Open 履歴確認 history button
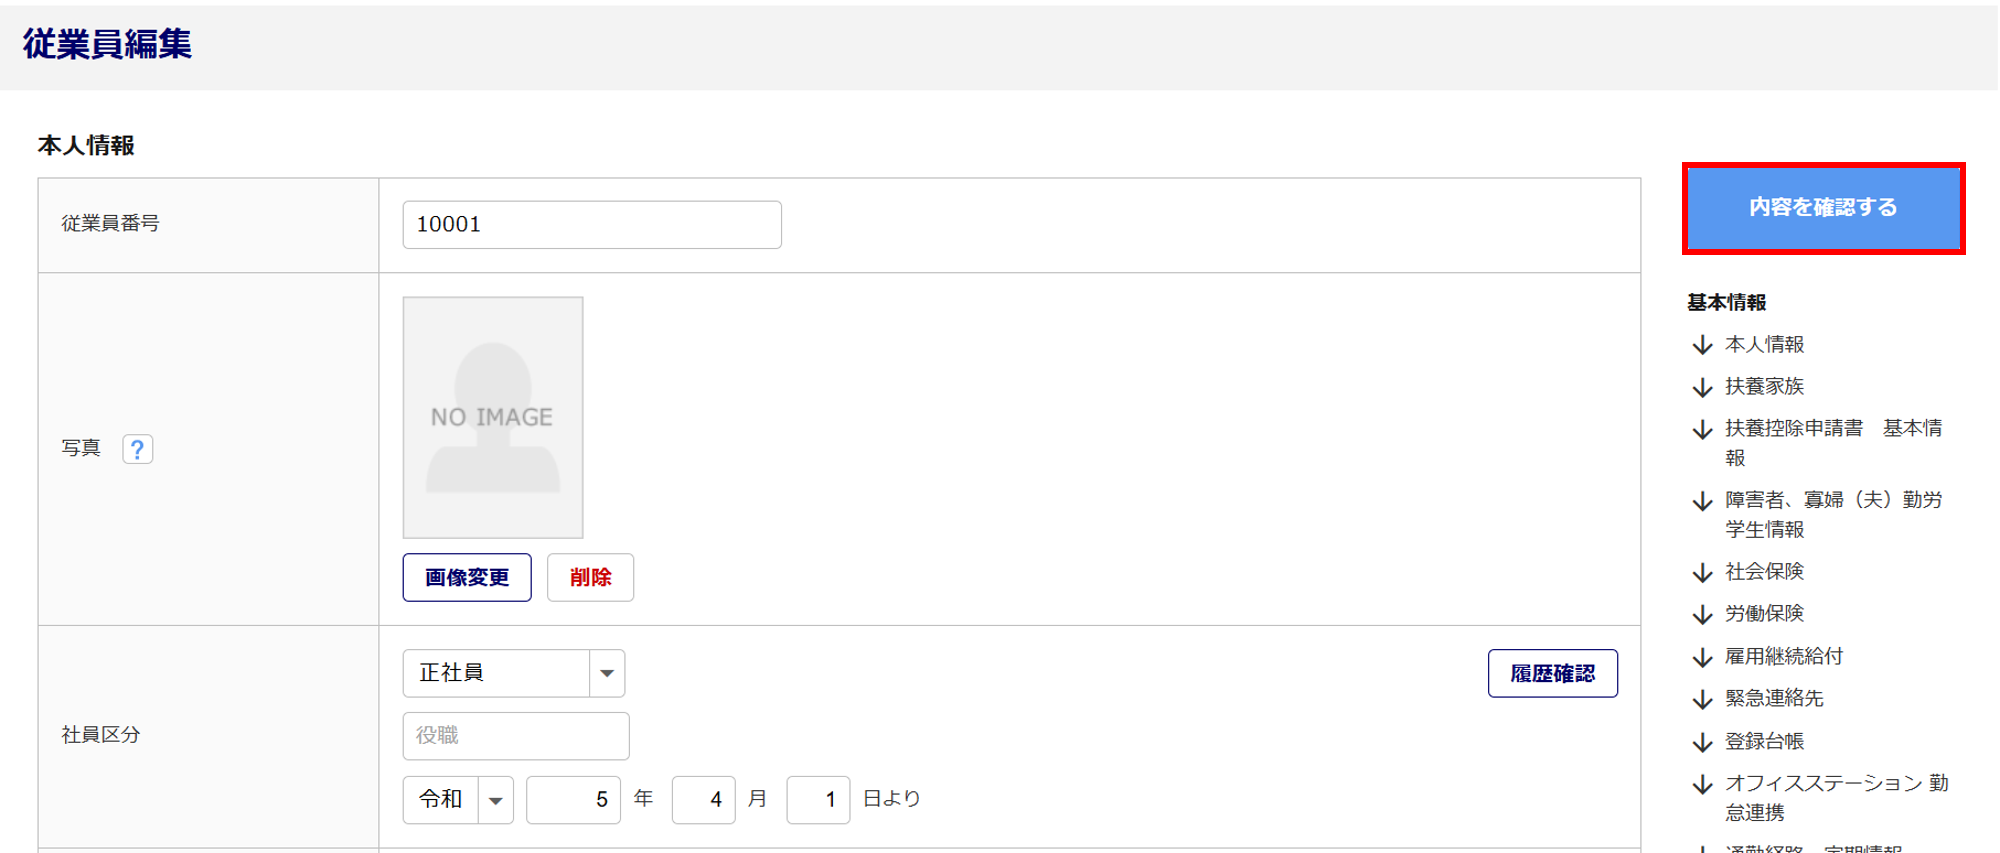2000x853 pixels. tap(1552, 673)
